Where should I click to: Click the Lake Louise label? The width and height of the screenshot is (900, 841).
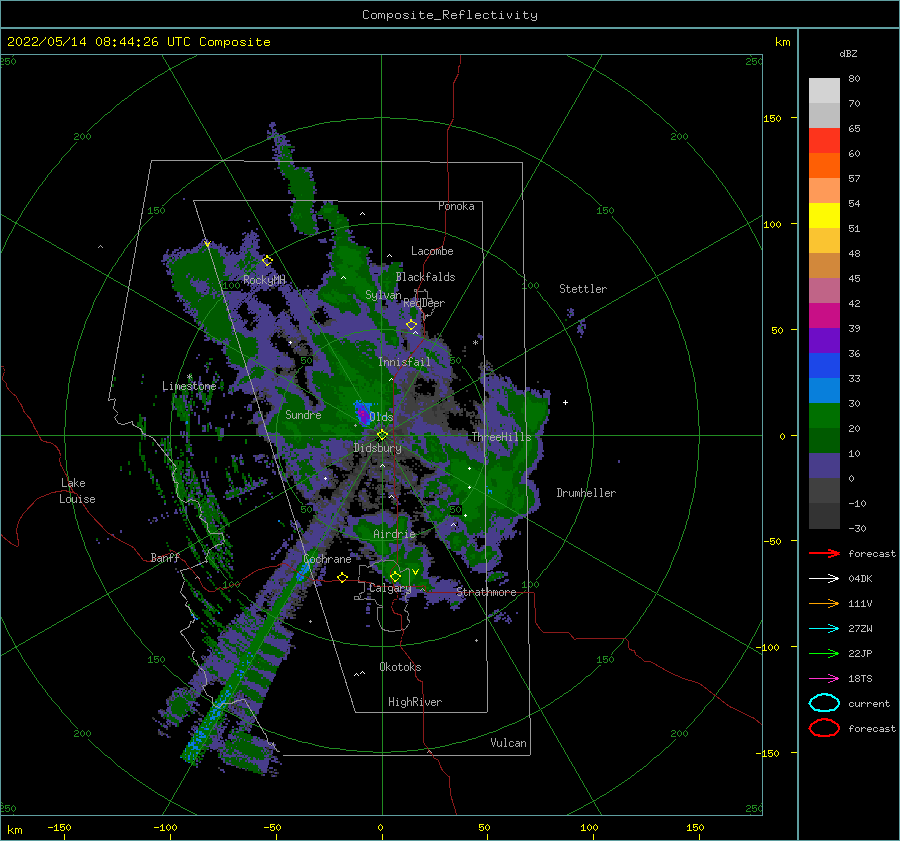coord(77,491)
